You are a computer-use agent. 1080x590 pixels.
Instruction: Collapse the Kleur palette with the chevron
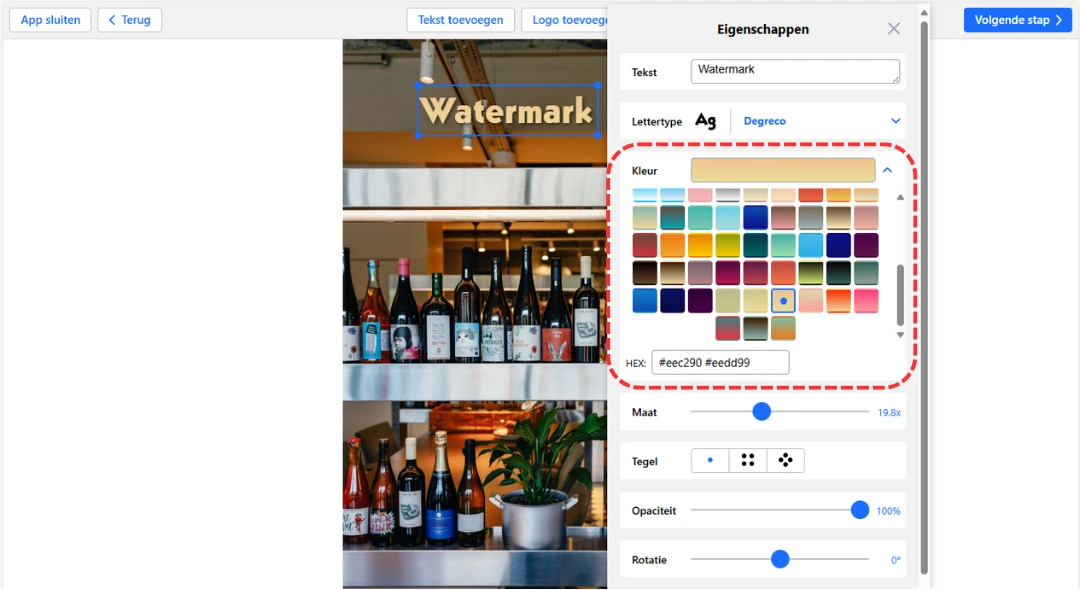click(x=887, y=169)
